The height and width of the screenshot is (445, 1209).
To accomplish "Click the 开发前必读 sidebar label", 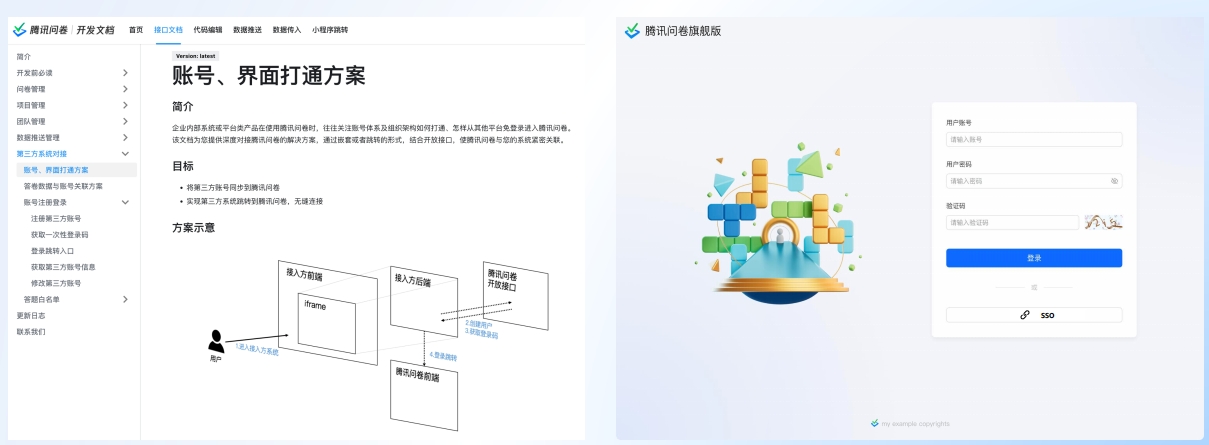I will (x=35, y=73).
